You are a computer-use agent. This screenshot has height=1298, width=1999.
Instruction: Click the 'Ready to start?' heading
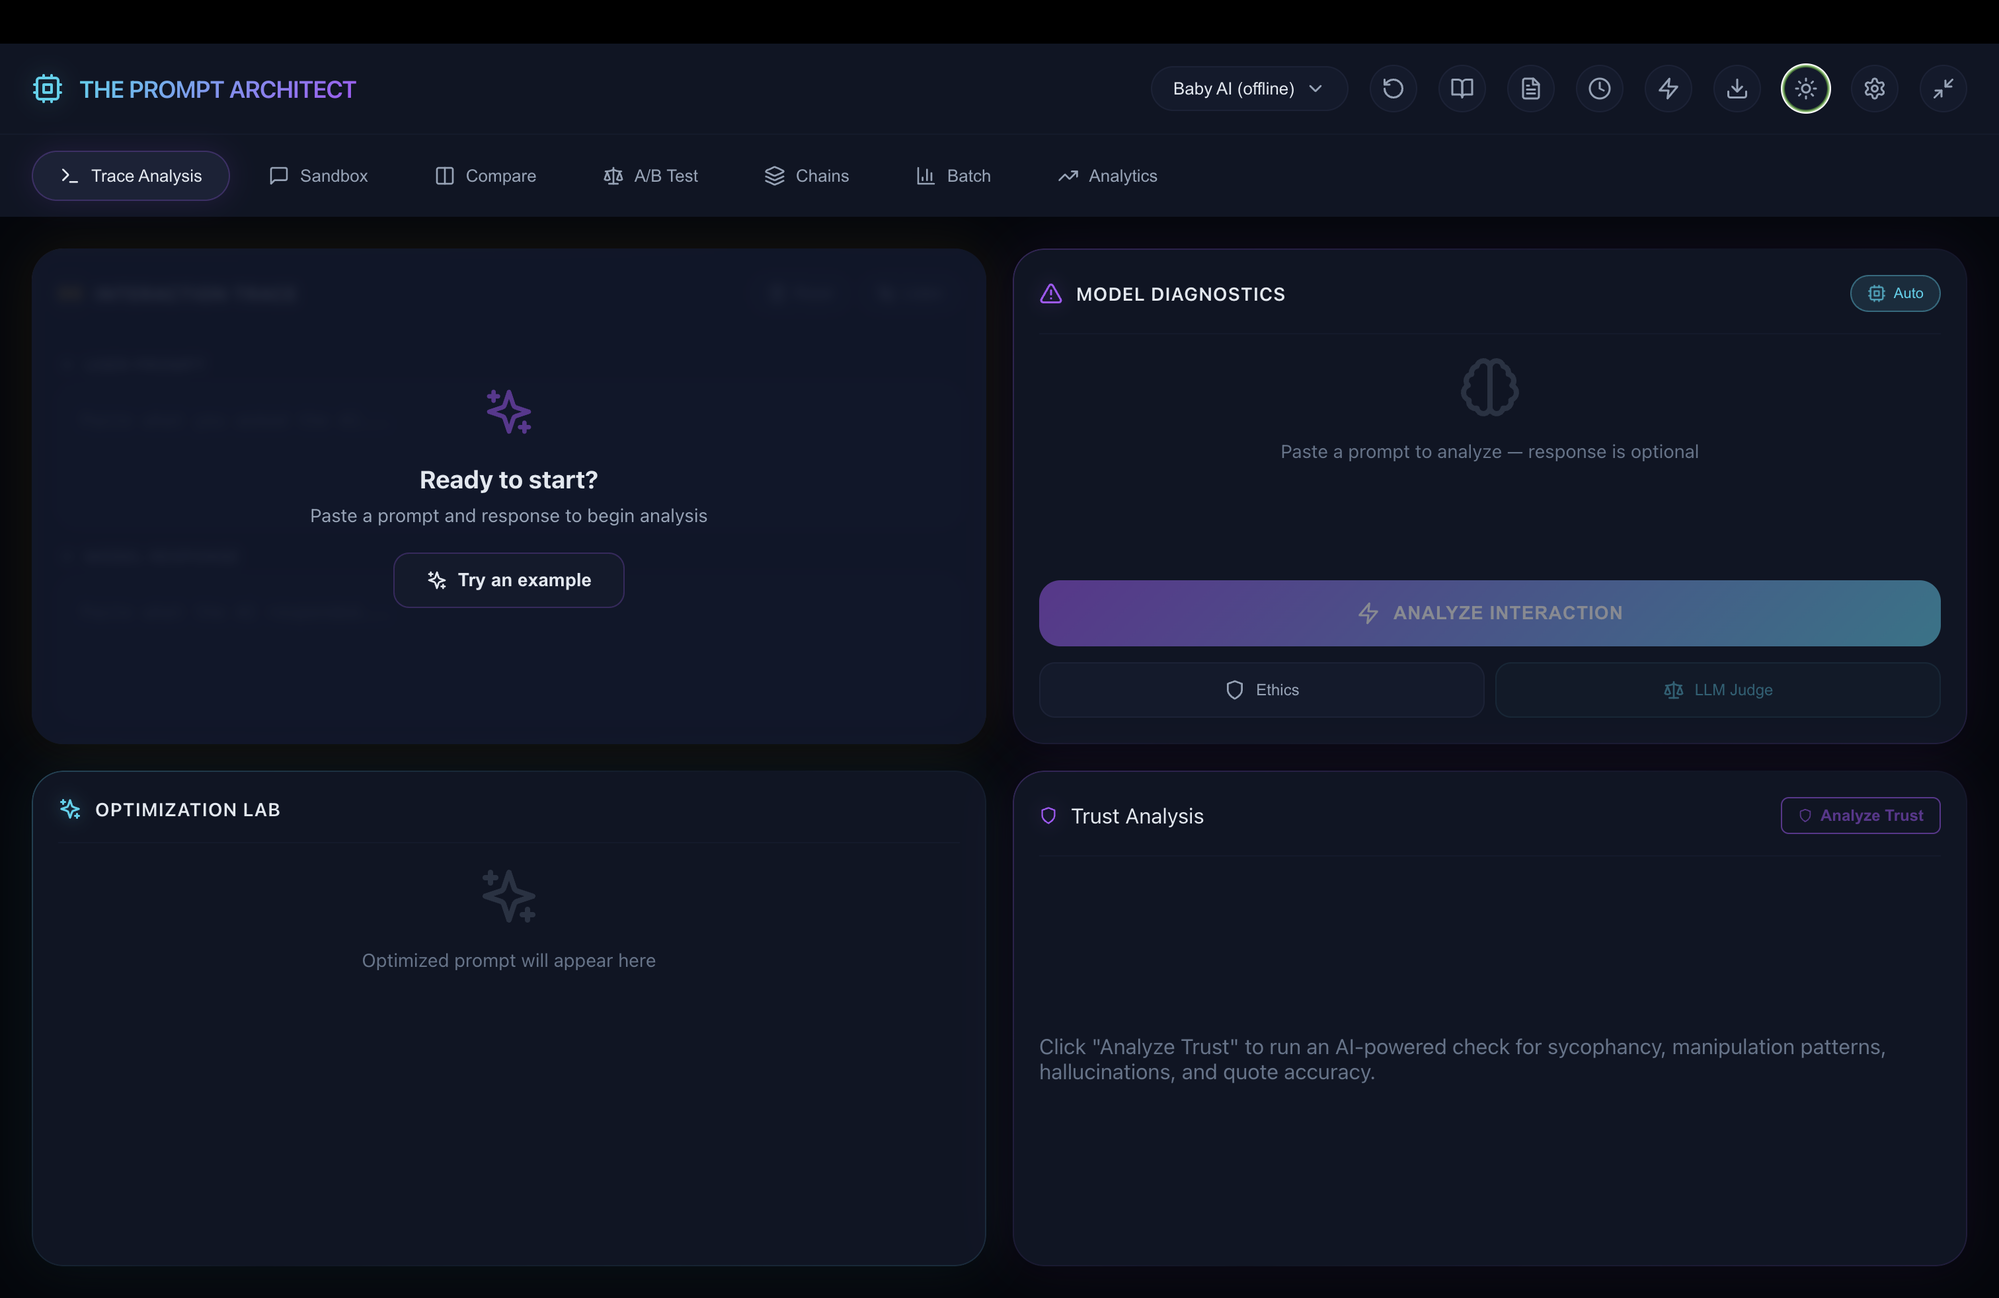click(509, 480)
